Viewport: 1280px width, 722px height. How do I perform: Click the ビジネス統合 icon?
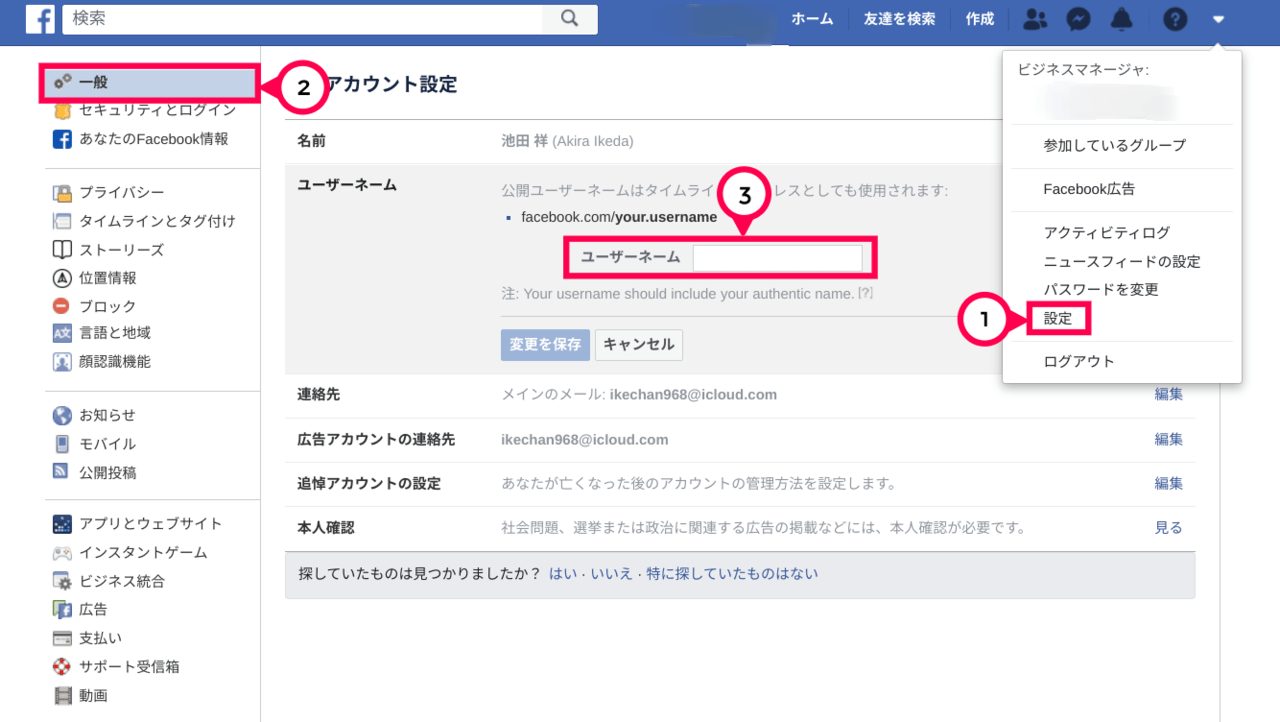click(x=62, y=581)
